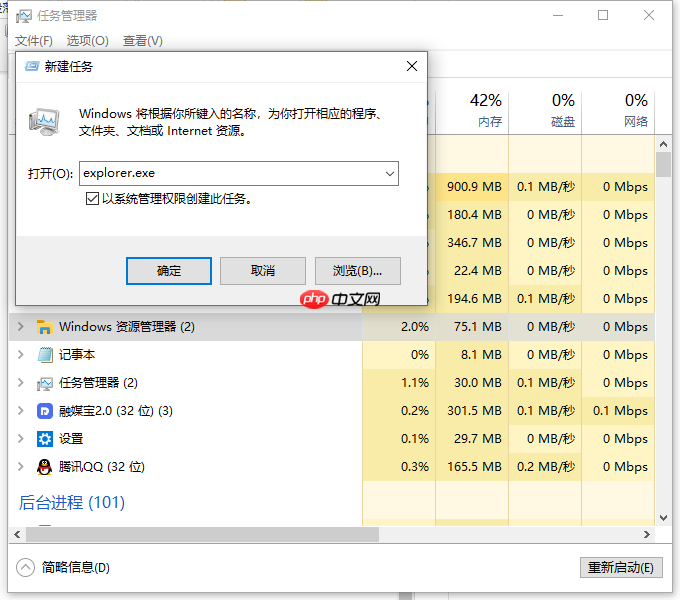
Task: Confirm with the 确定 button
Action: click(169, 271)
